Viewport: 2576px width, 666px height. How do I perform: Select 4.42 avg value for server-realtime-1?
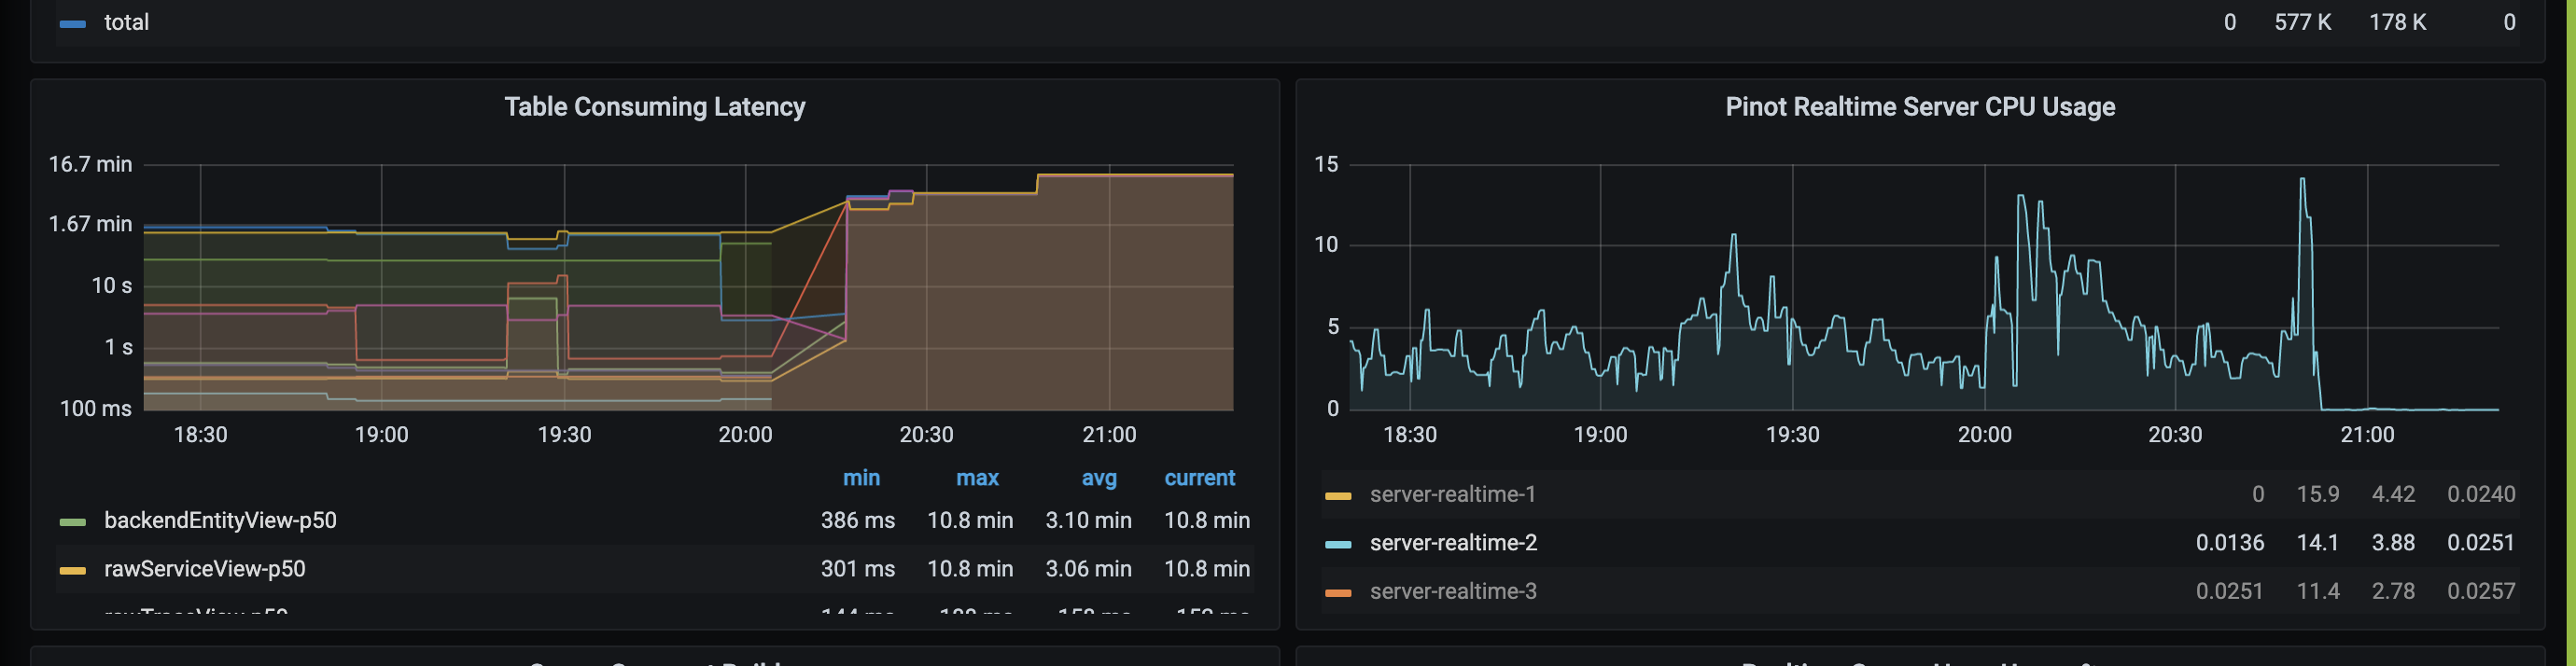(x=2393, y=494)
